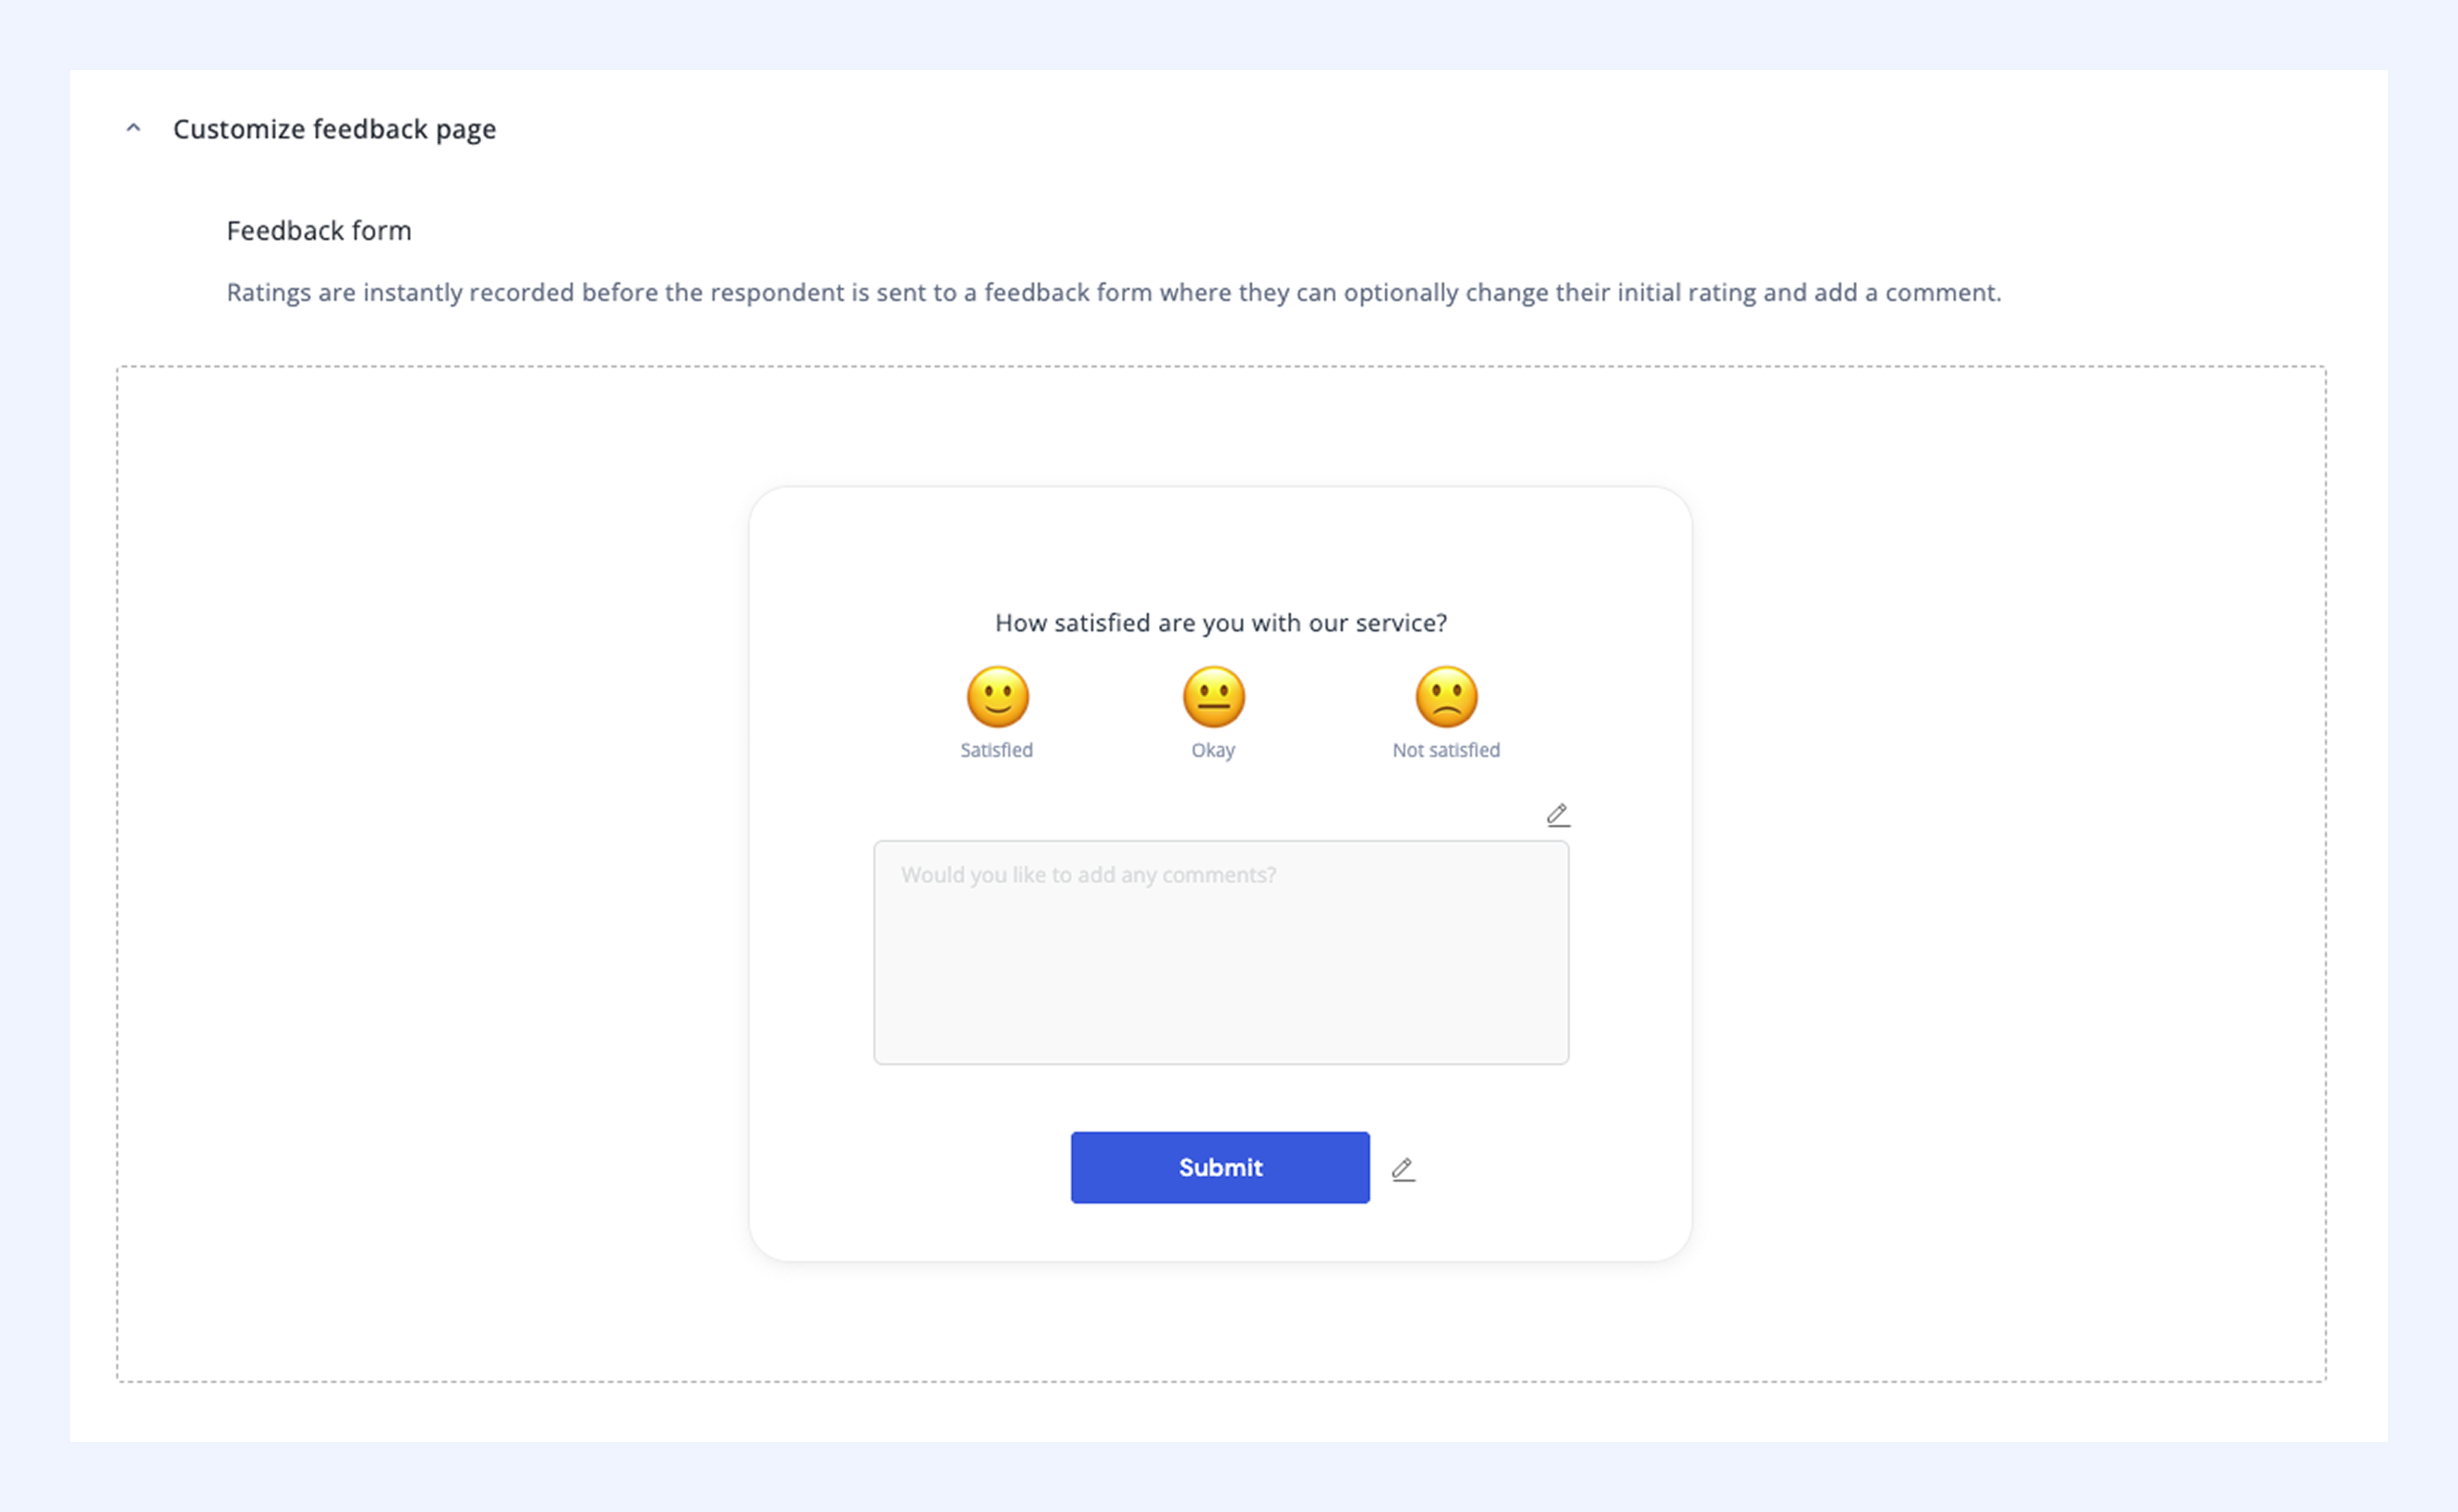The height and width of the screenshot is (1512, 2458).
Task: Edit Submit button label via pencil icon
Action: tap(1403, 1168)
